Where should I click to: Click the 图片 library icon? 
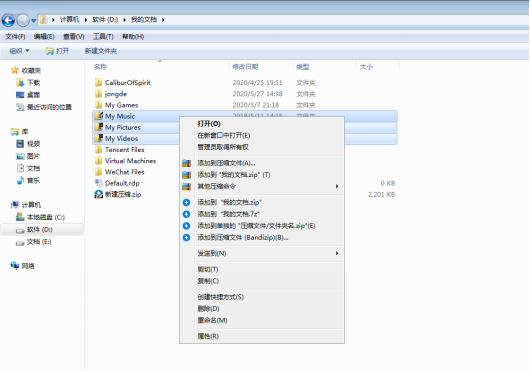20,156
